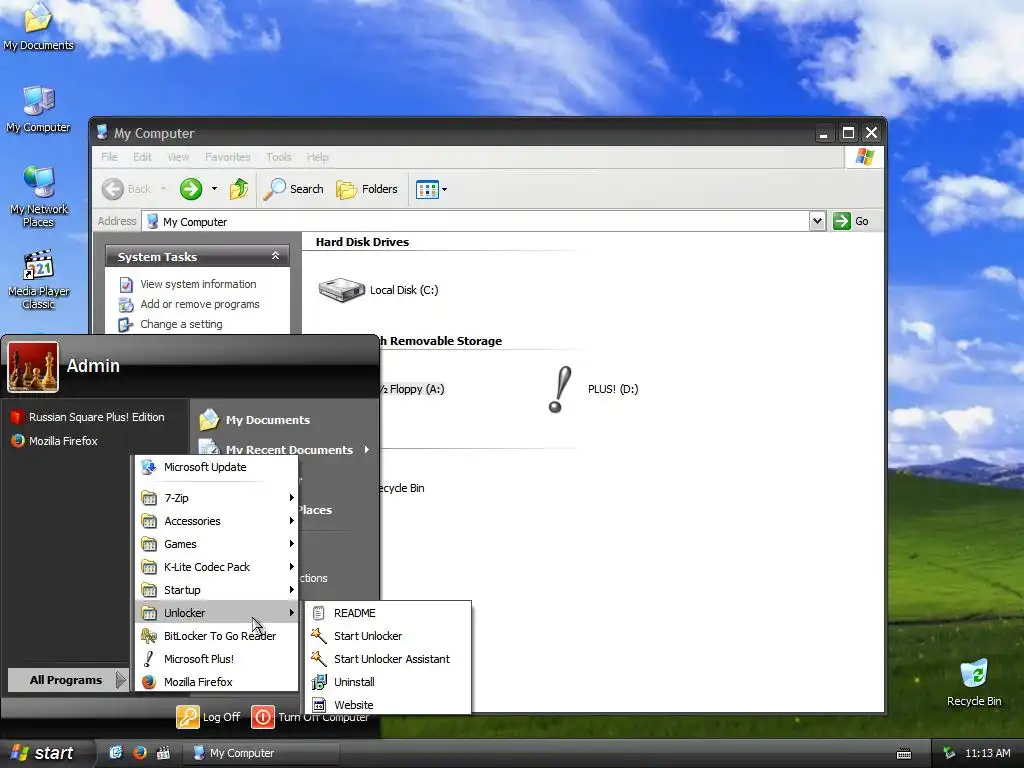This screenshot has width=1024, height=768.
Task: Launch BitLocker To Go Reader
Action: (x=216, y=636)
